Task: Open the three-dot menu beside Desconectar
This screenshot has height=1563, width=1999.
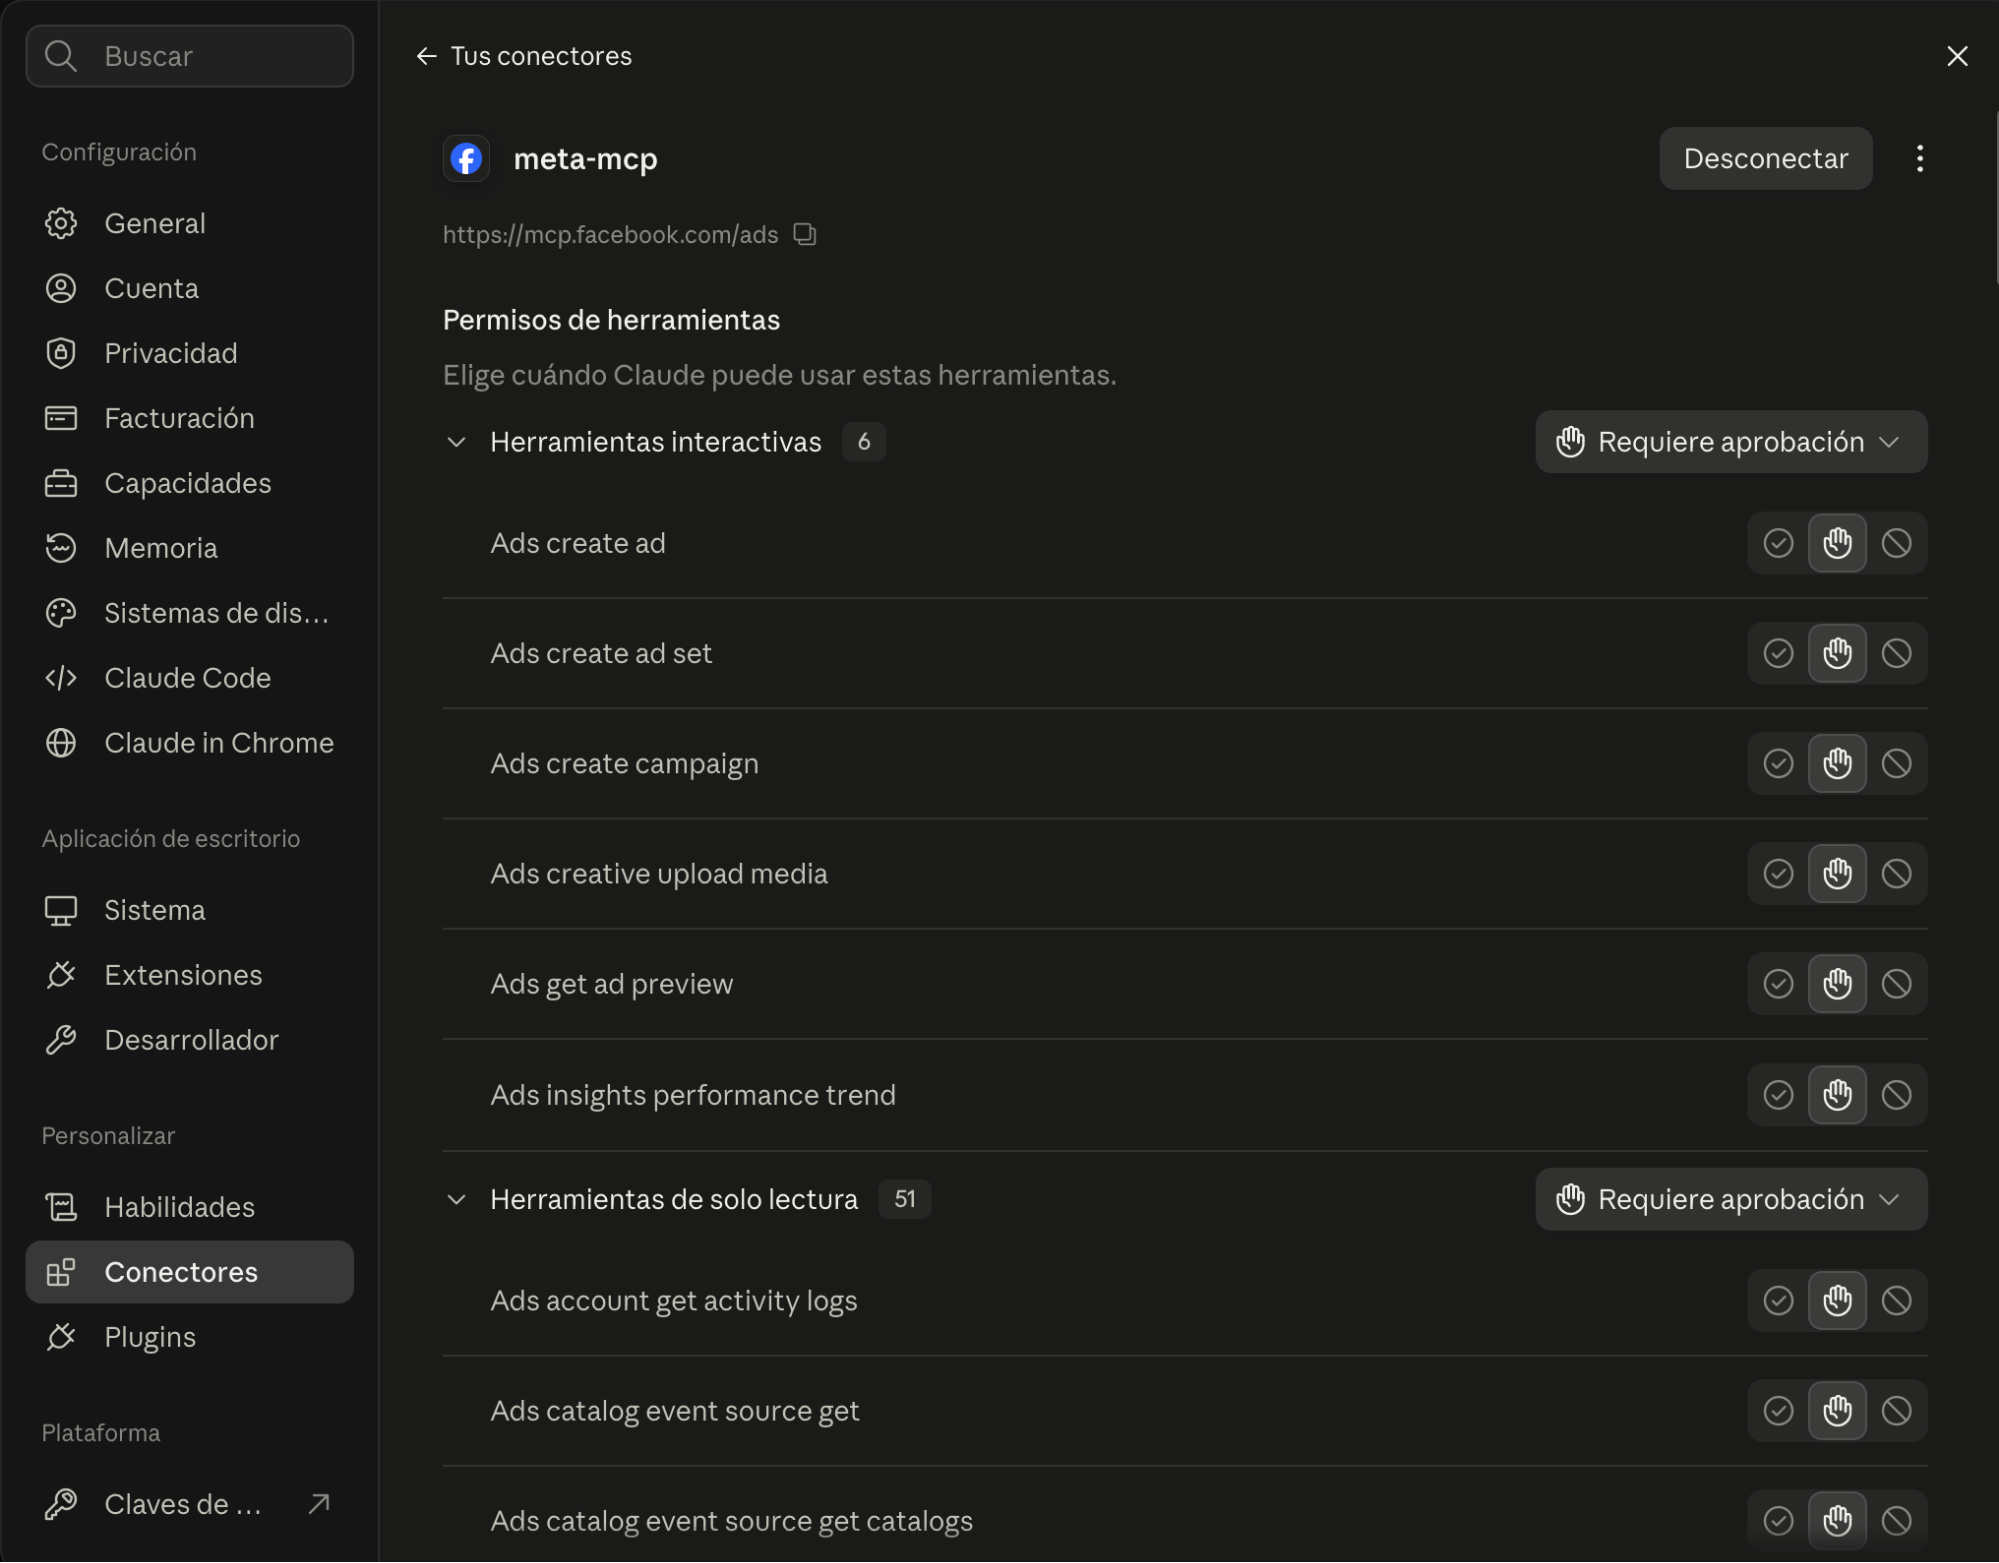Action: point(1919,158)
